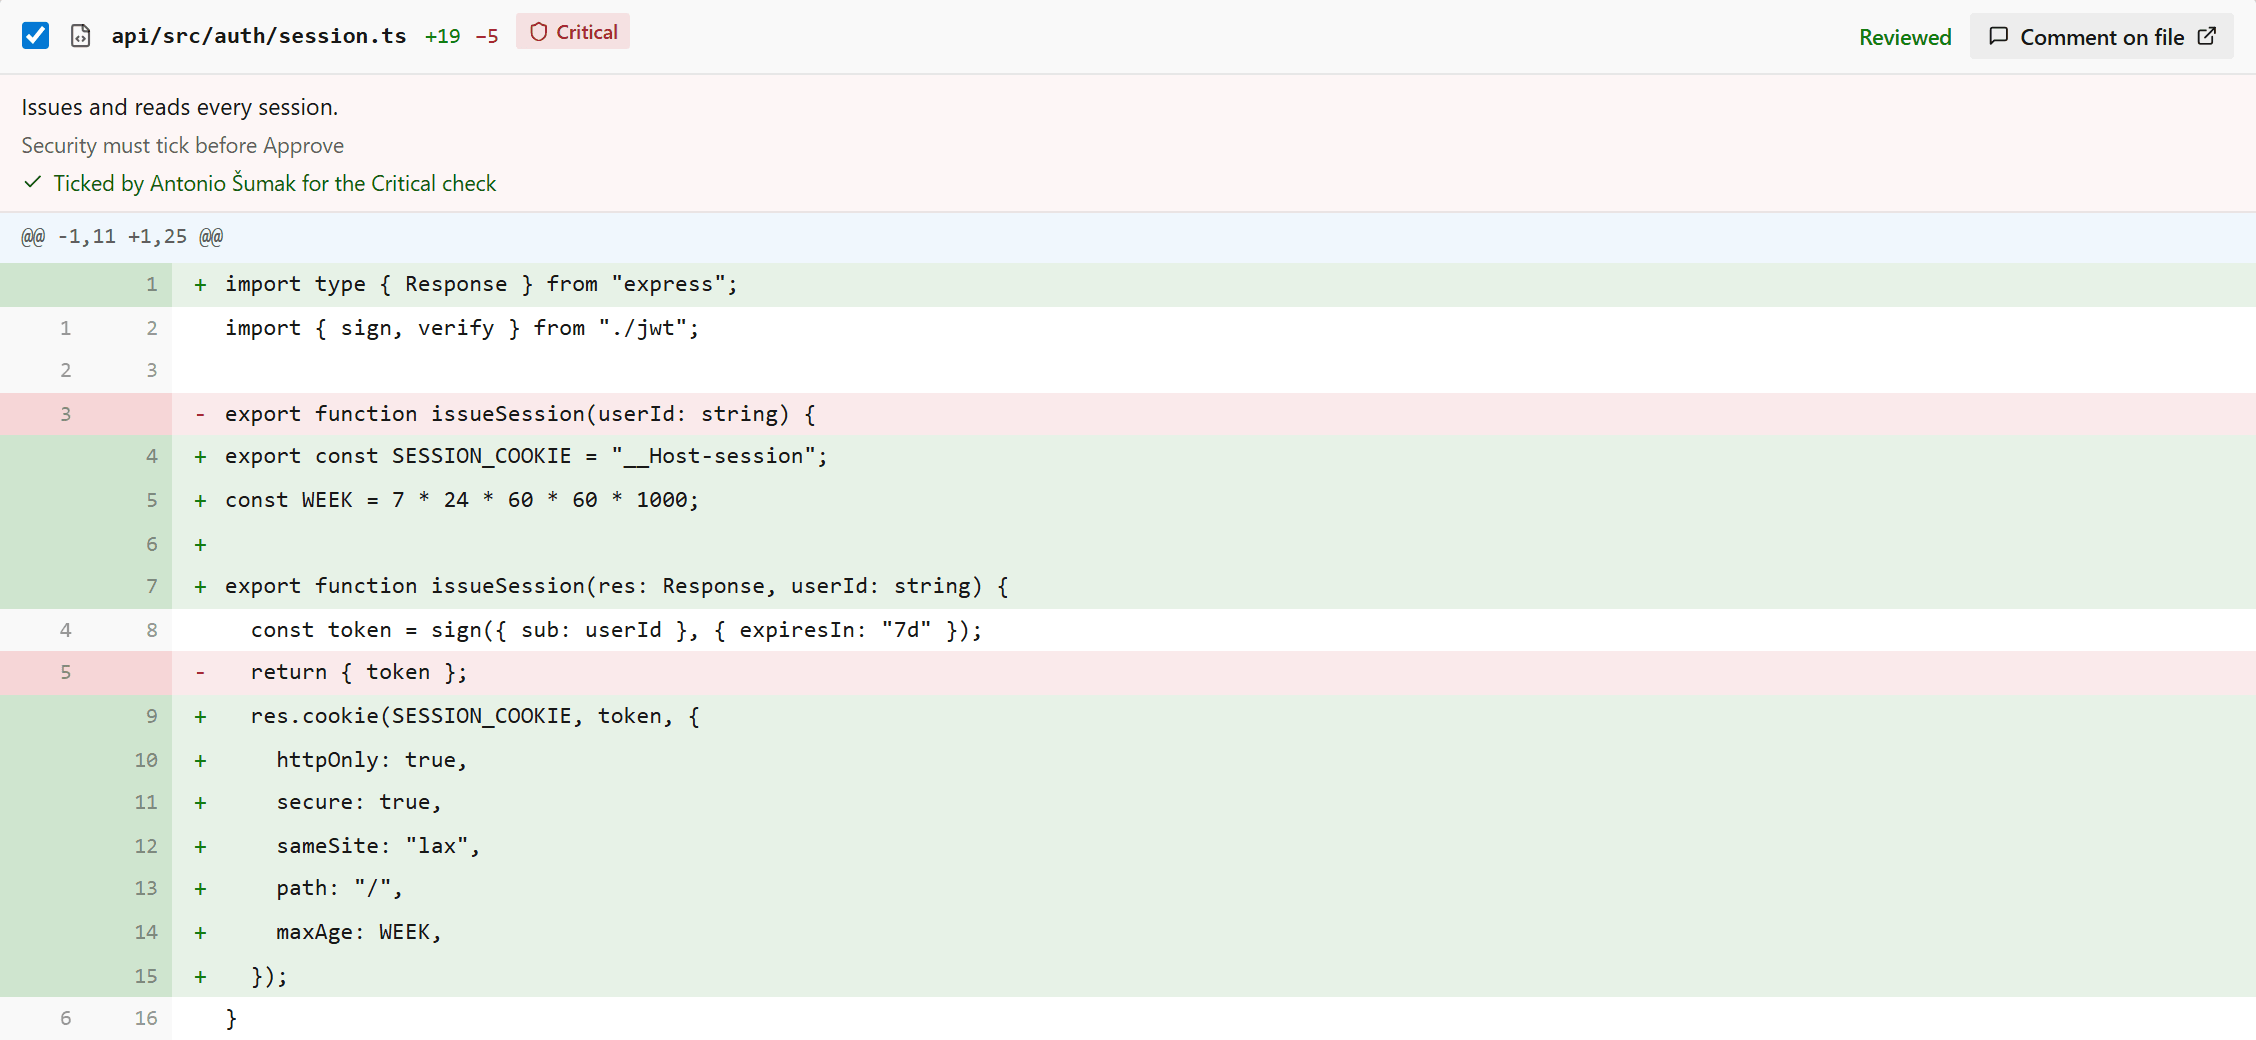Toggle the file viewed checkbox for session.ts
This screenshot has width=2256, height=1040.
coord(35,36)
